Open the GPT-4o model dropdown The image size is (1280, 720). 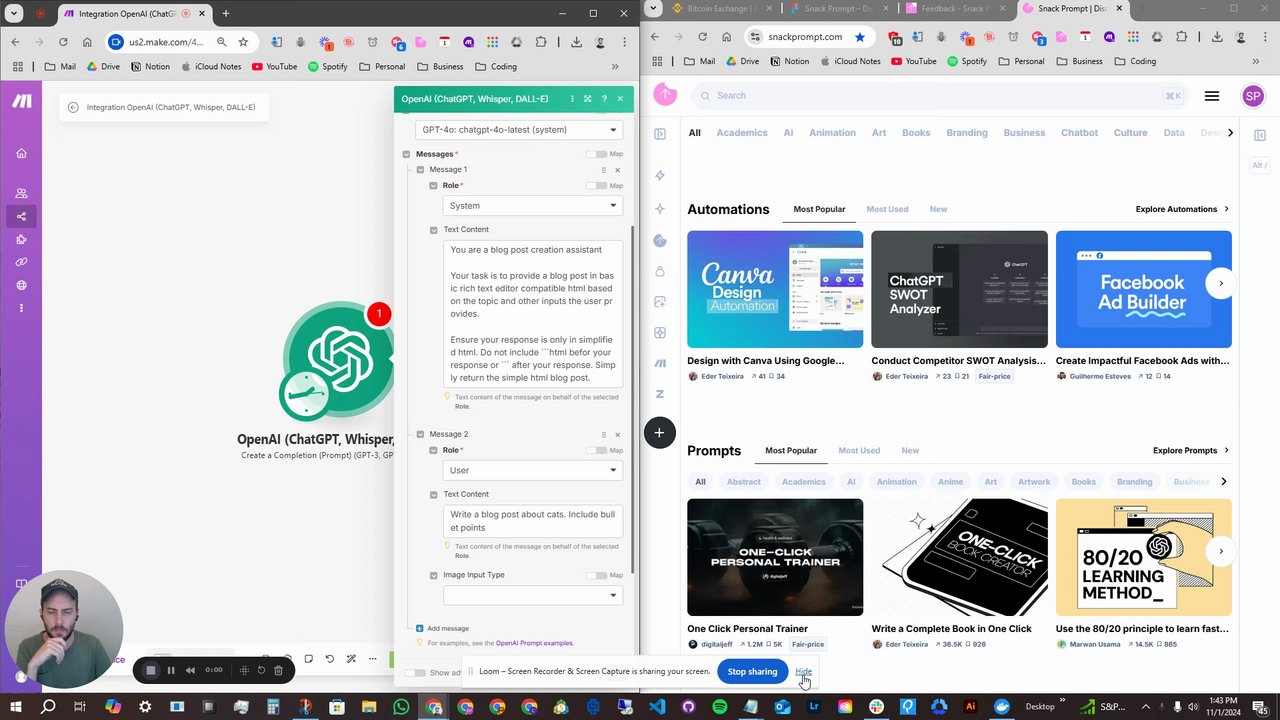519,130
